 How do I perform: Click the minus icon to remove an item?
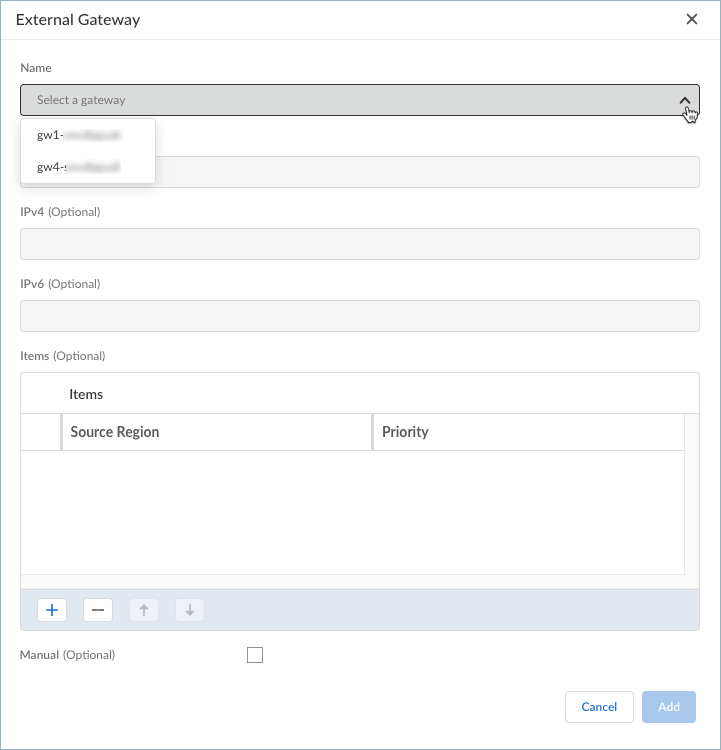click(98, 610)
